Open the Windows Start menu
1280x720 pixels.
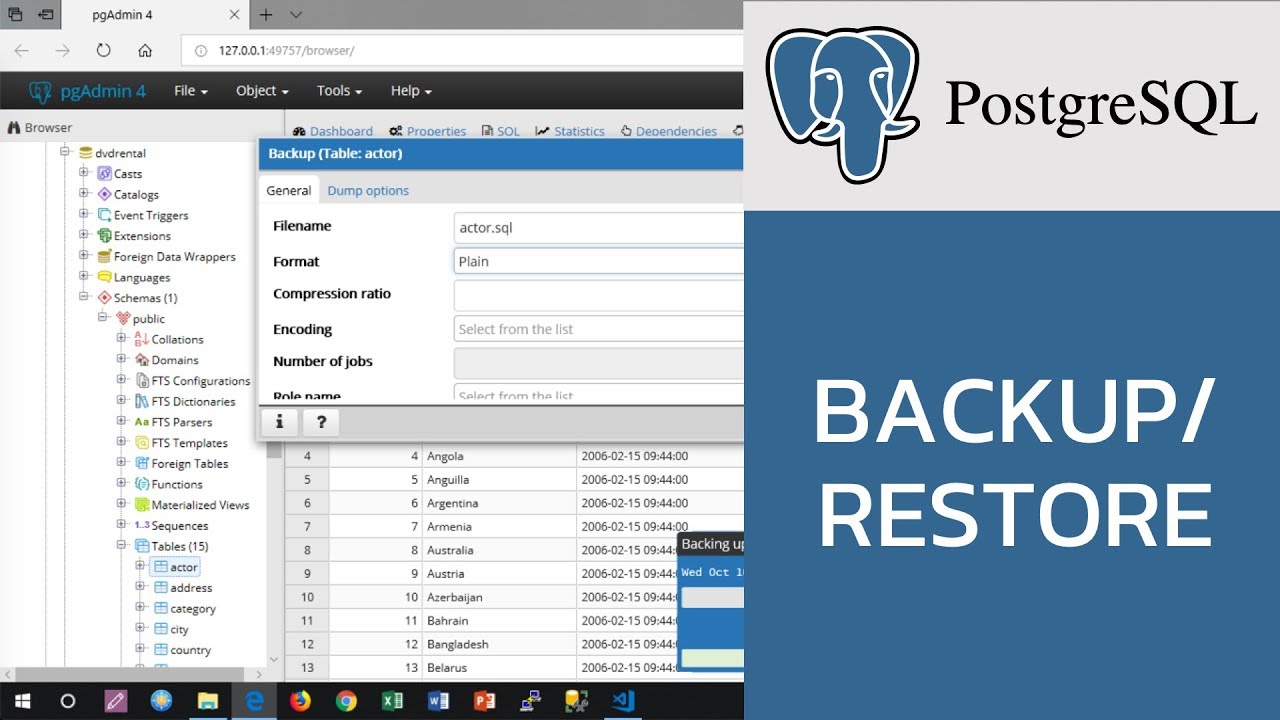[22, 701]
